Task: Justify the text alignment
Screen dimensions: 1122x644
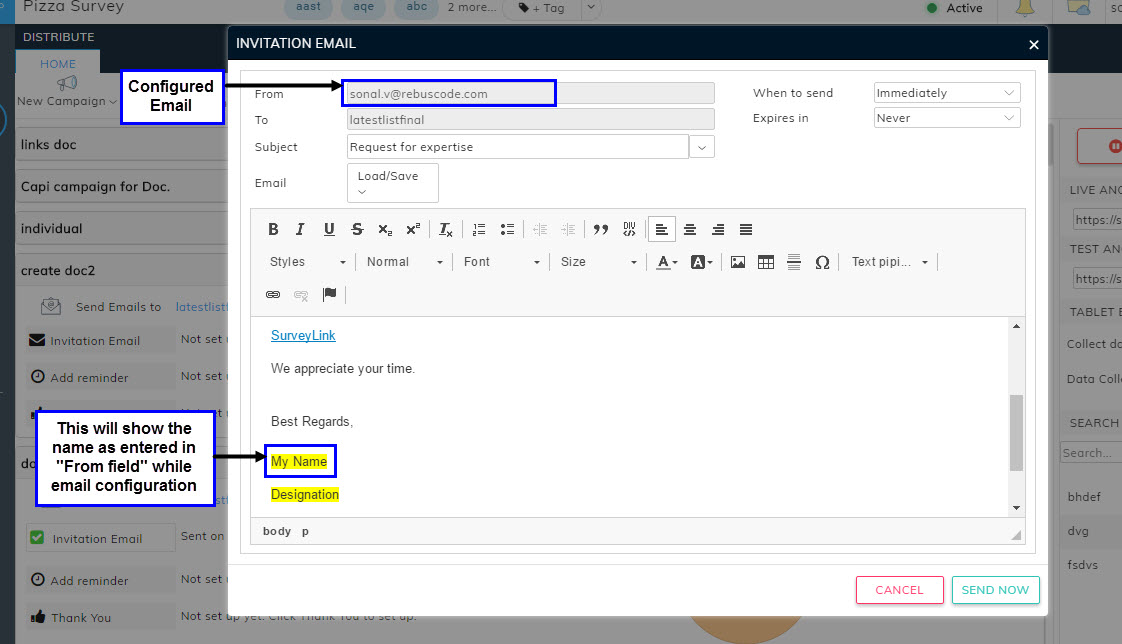Action: click(x=746, y=229)
